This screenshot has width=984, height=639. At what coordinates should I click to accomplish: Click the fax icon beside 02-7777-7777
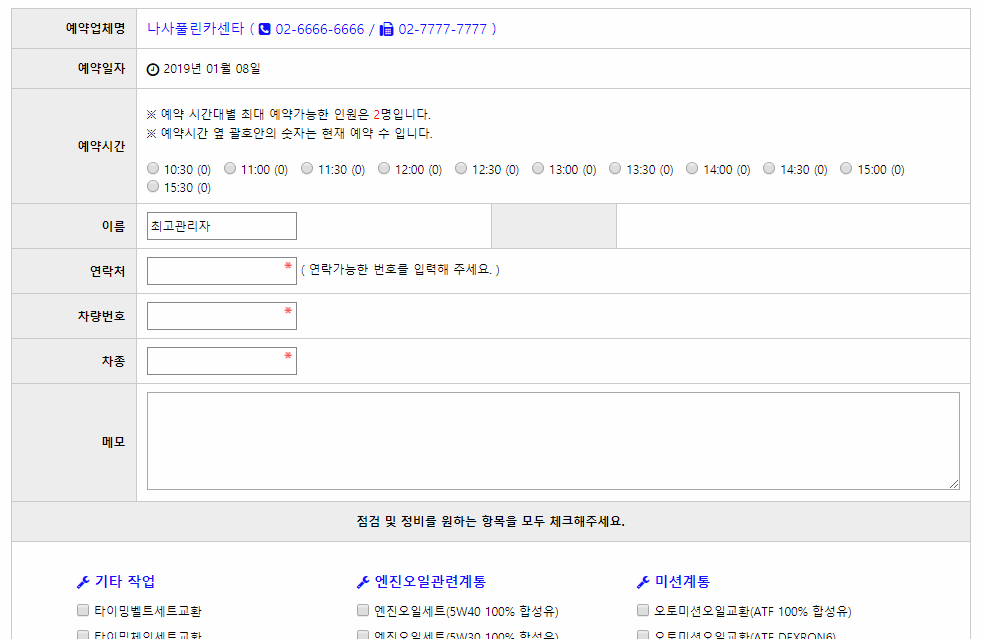tap(387, 30)
